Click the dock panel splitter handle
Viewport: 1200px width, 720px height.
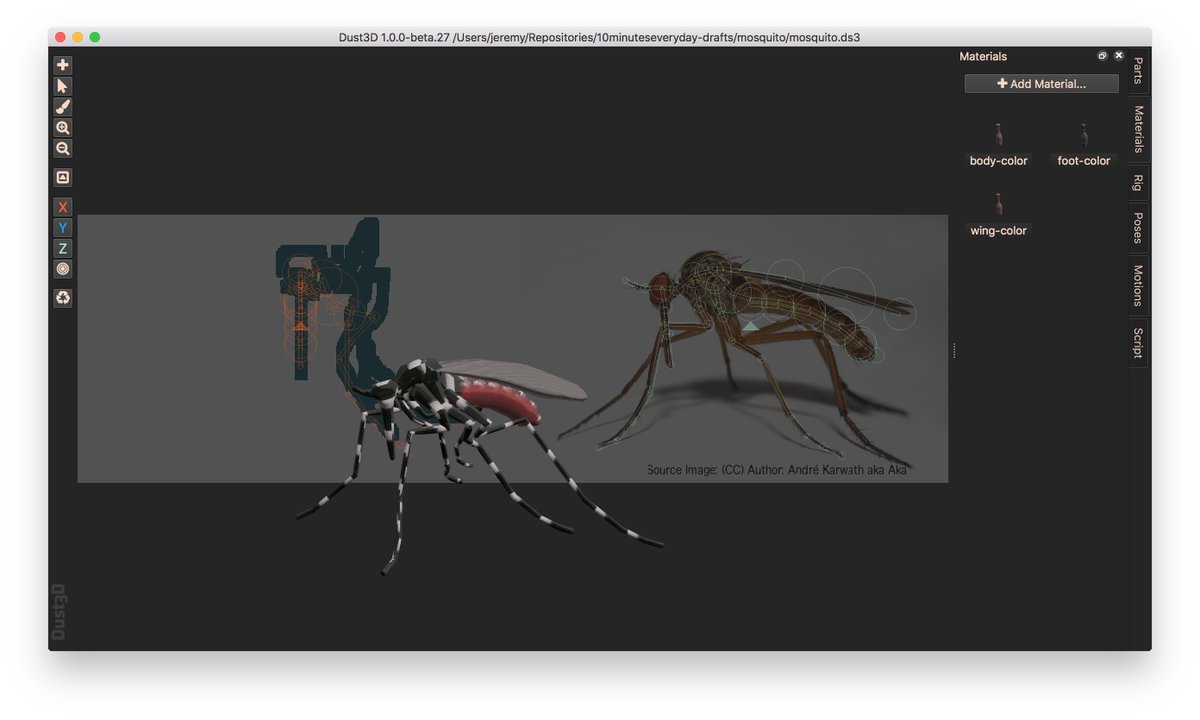click(954, 350)
